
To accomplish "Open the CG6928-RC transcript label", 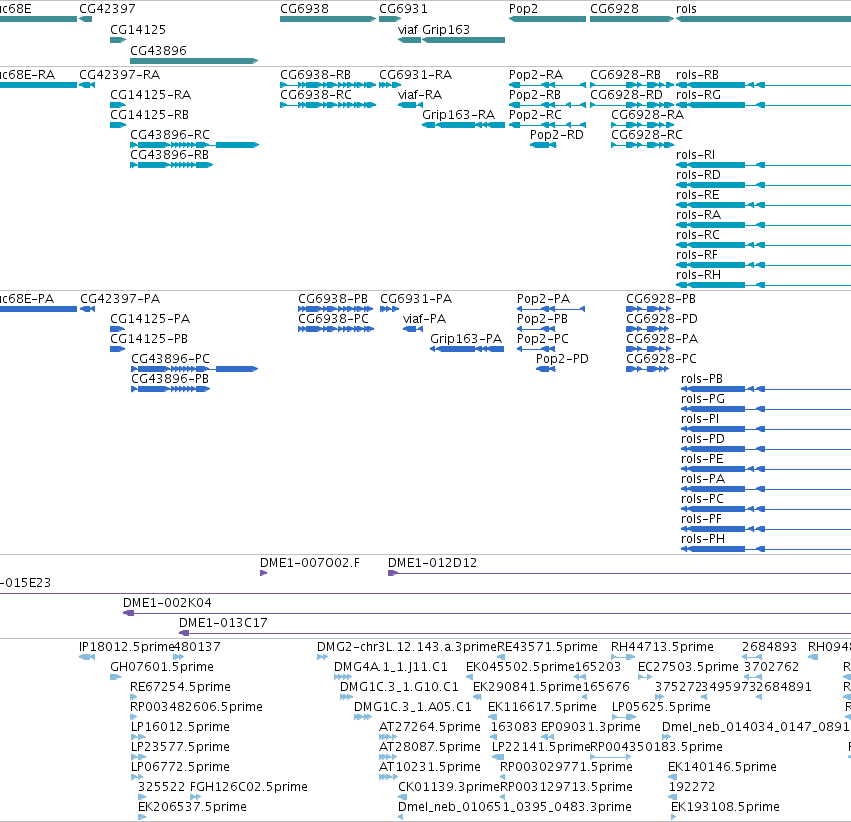I will (x=647, y=135).
